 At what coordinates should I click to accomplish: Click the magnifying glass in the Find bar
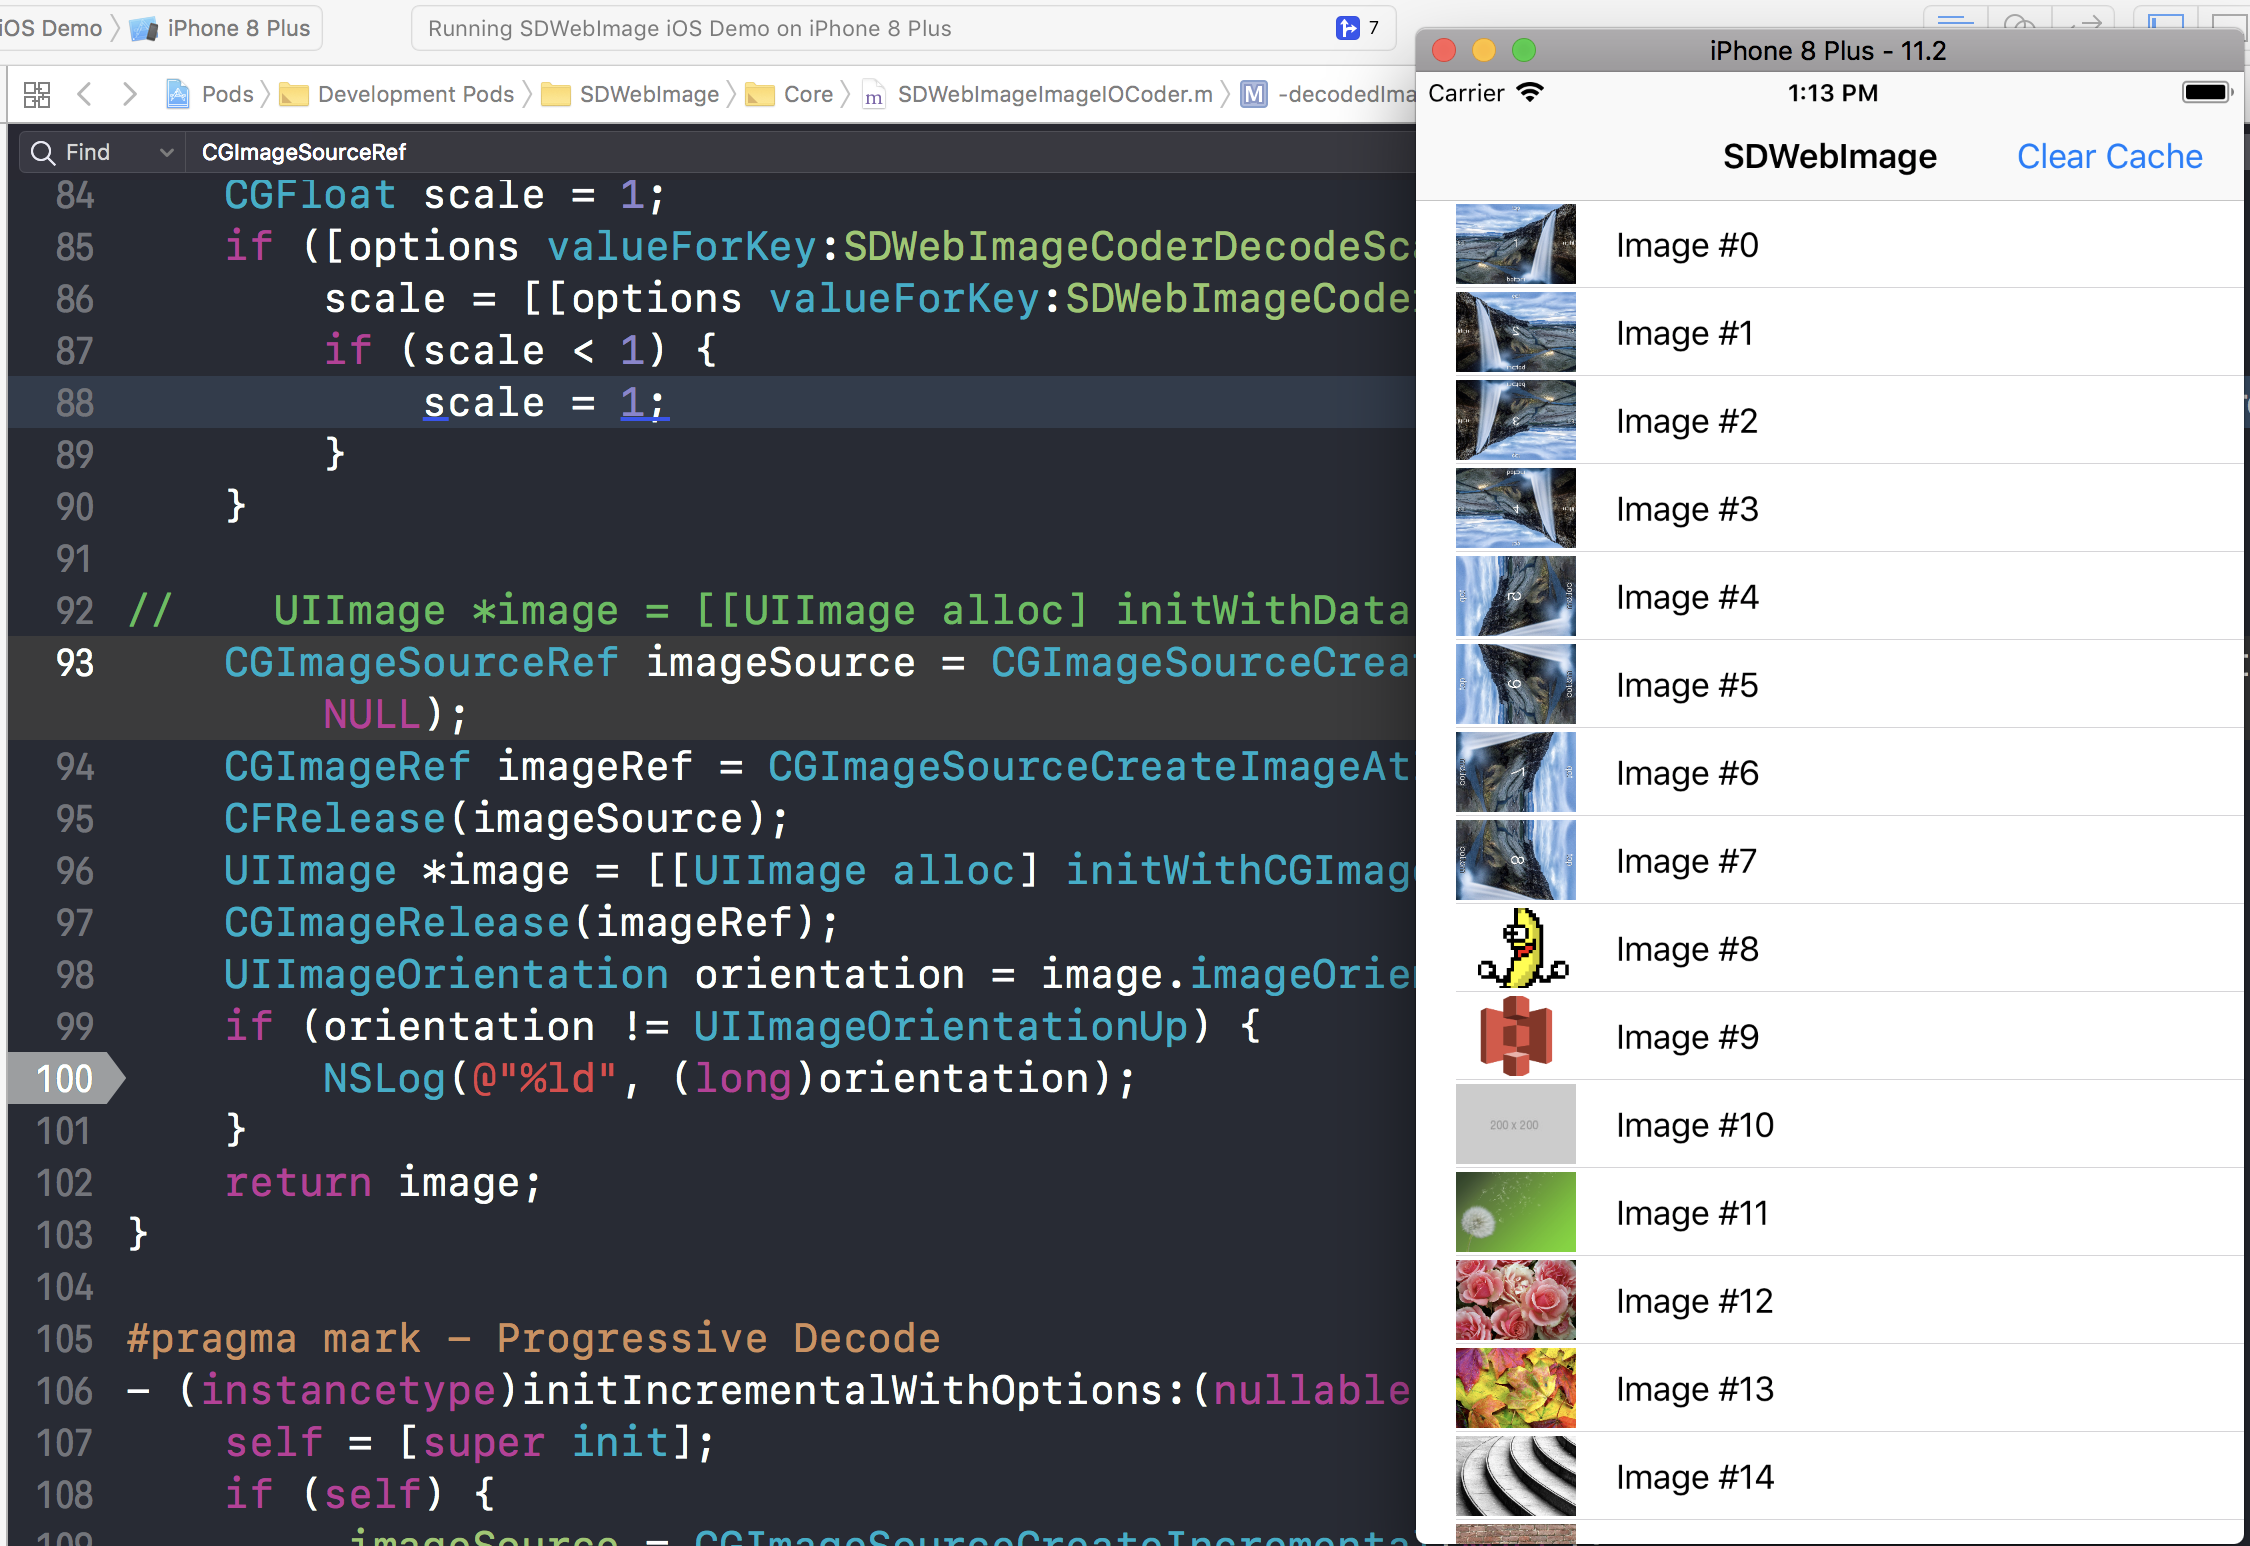pos(41,152)
